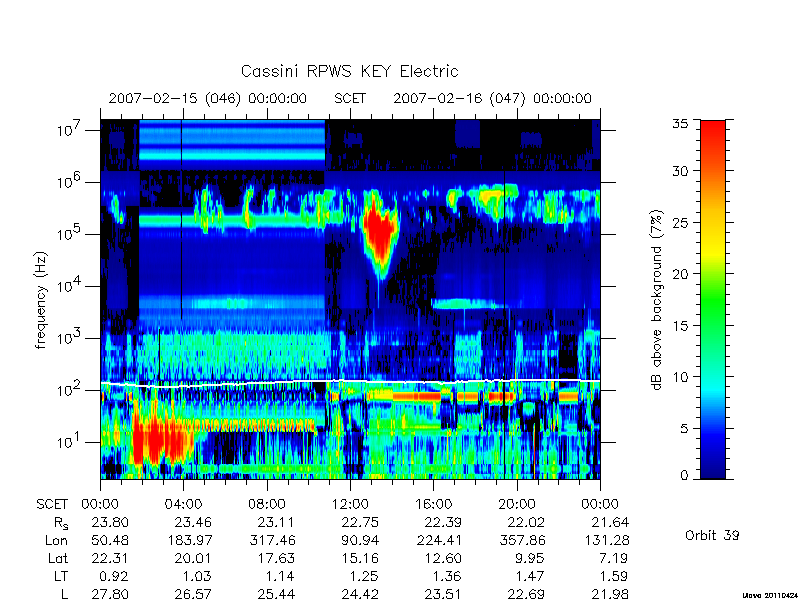Viewport: 800px width, 600px height.
Task: Click the Rs value 21.64
Action: [609, 522]
